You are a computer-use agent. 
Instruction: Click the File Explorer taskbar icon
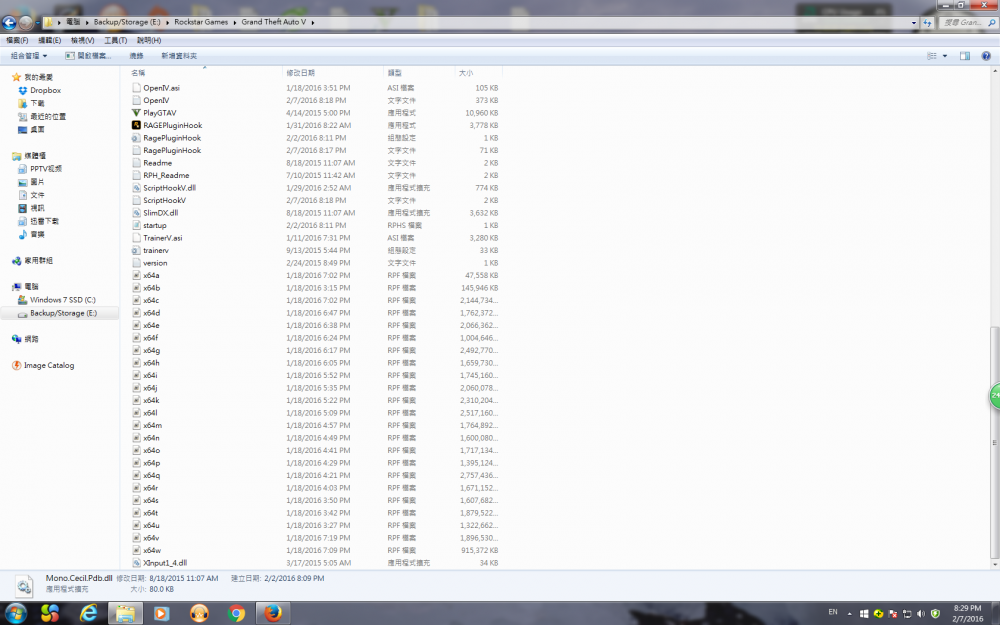tap(125, 614)
